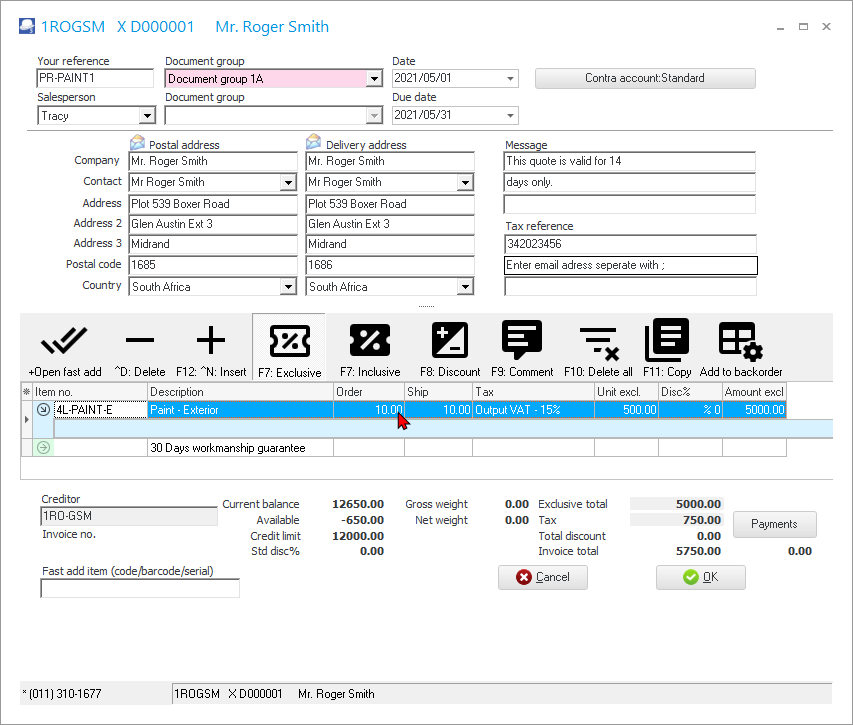Click the Postal address envelope icon
This screenshot has height=725, width=853.
138,143
